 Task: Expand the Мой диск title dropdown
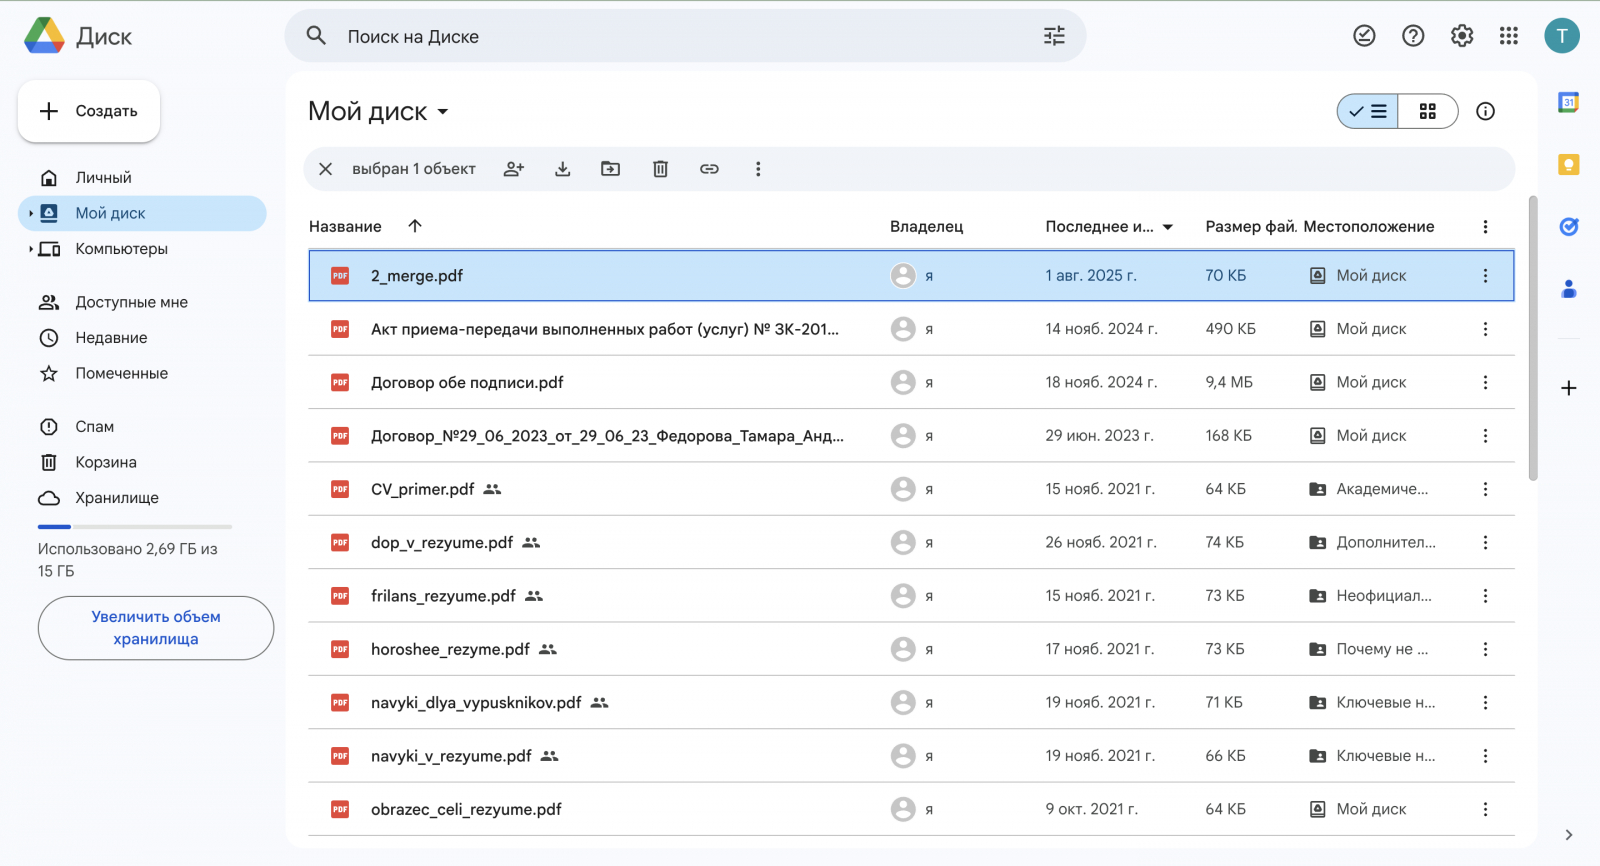click(x=443, y=112)
